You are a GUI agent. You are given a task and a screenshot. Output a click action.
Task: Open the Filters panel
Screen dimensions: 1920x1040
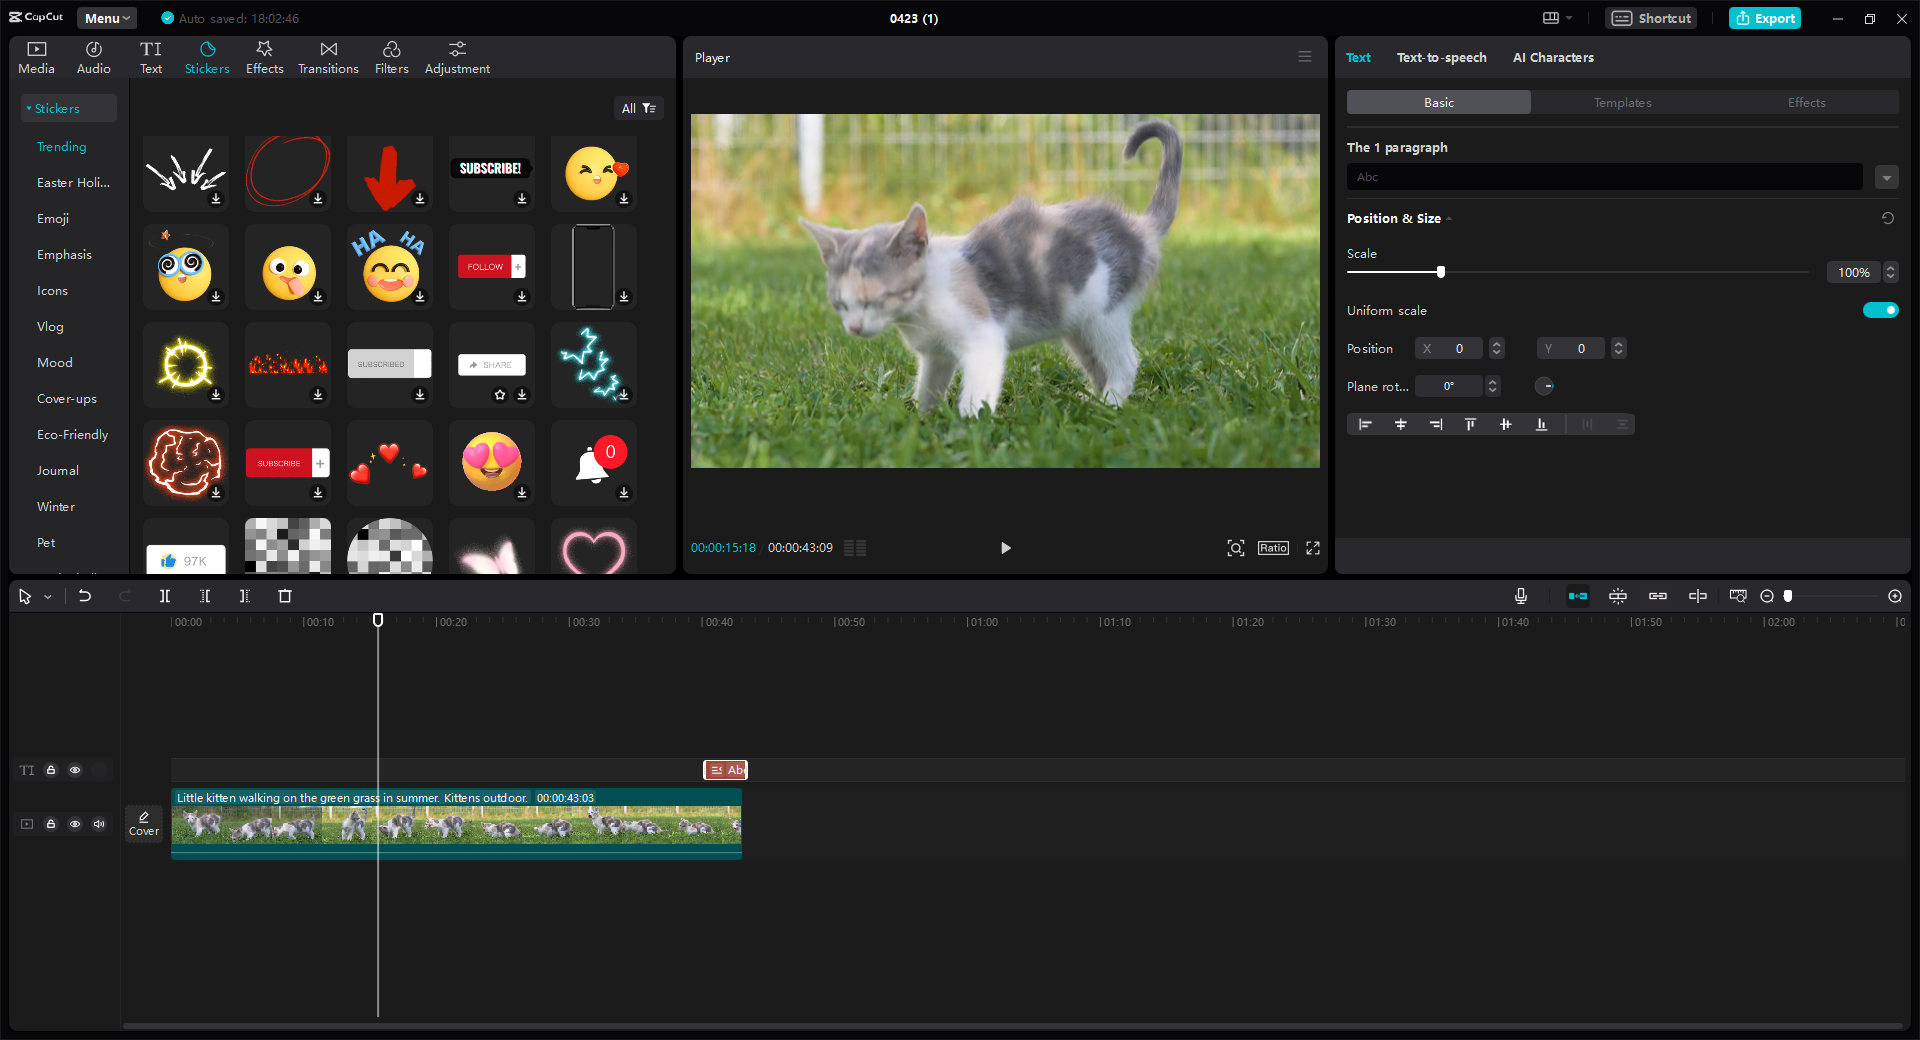tap(391, 58)
